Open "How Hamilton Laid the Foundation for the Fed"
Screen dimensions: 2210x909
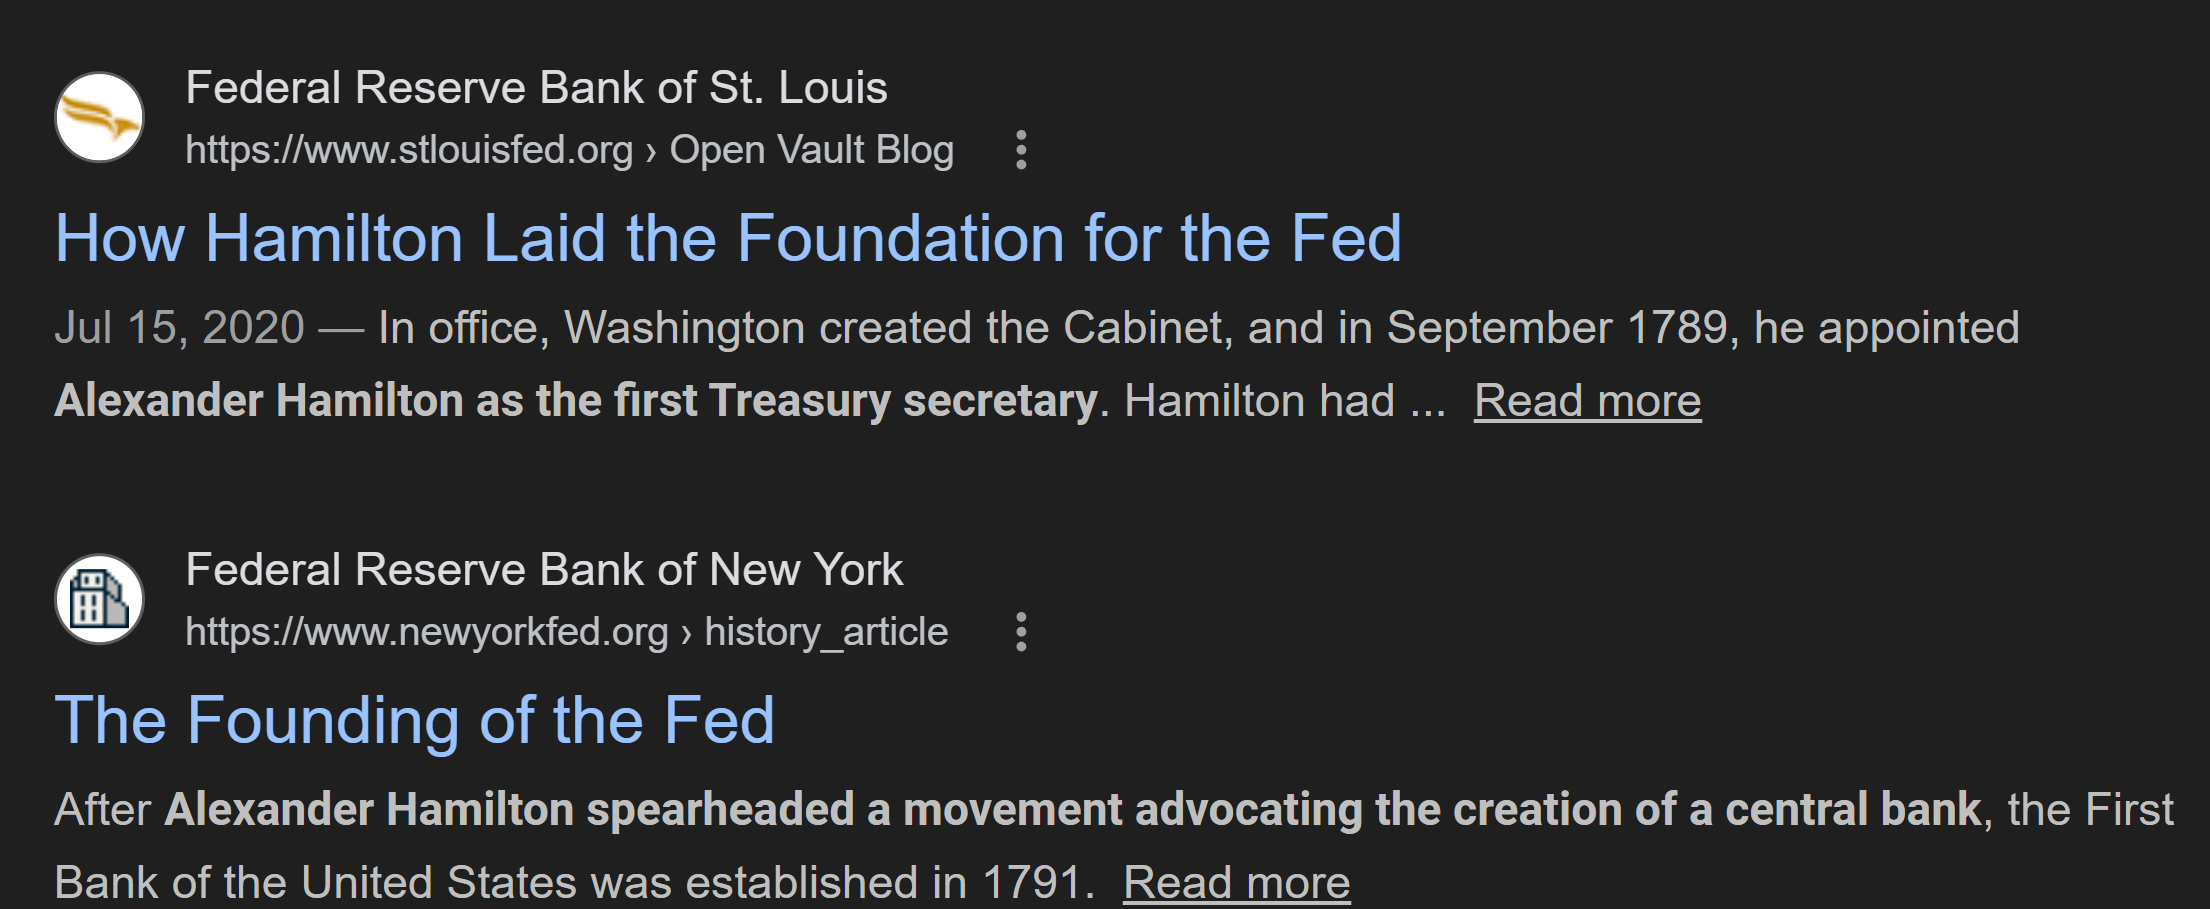point(728,239)
